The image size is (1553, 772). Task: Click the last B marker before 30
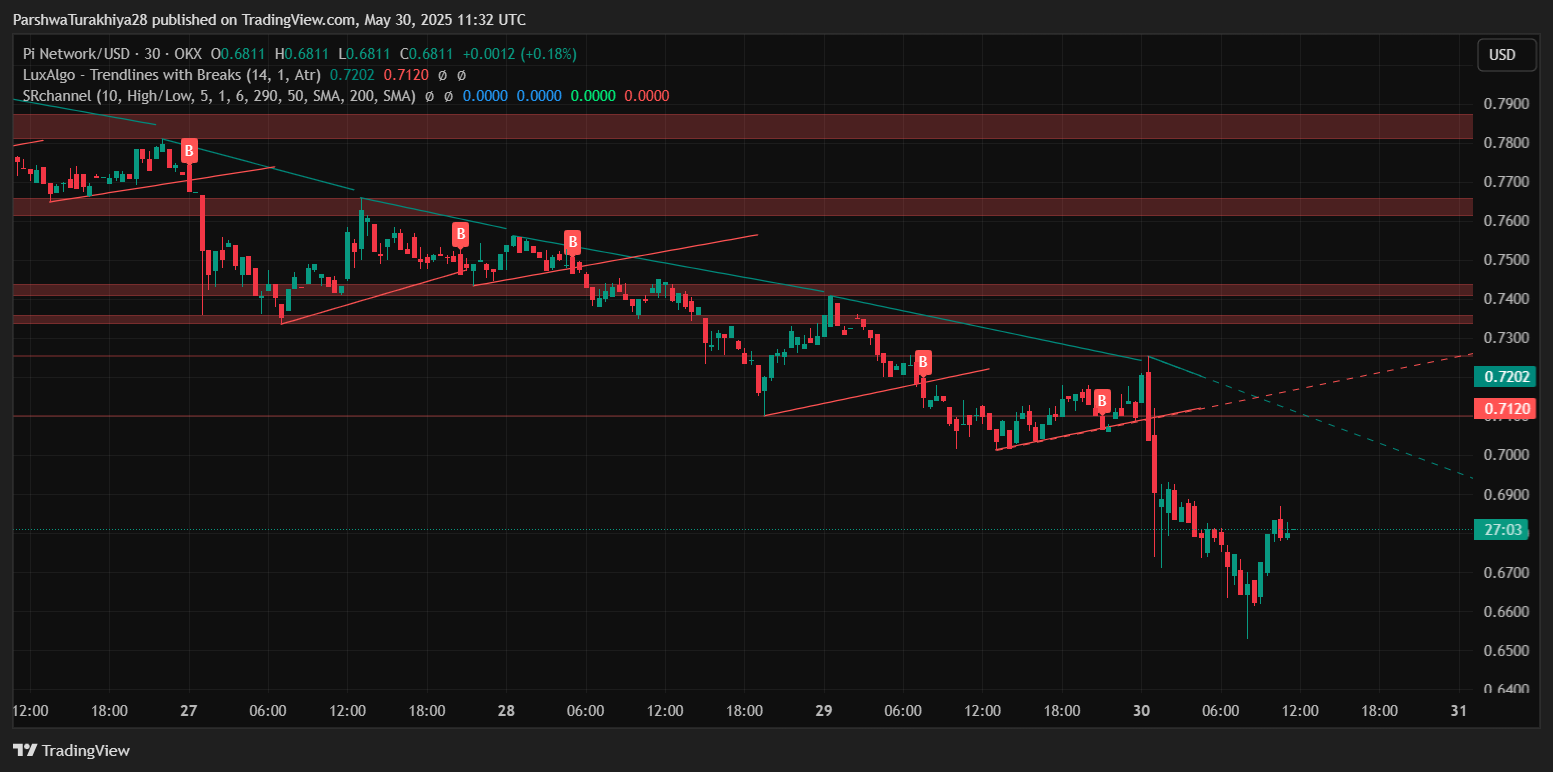(x=1102, y=401)
